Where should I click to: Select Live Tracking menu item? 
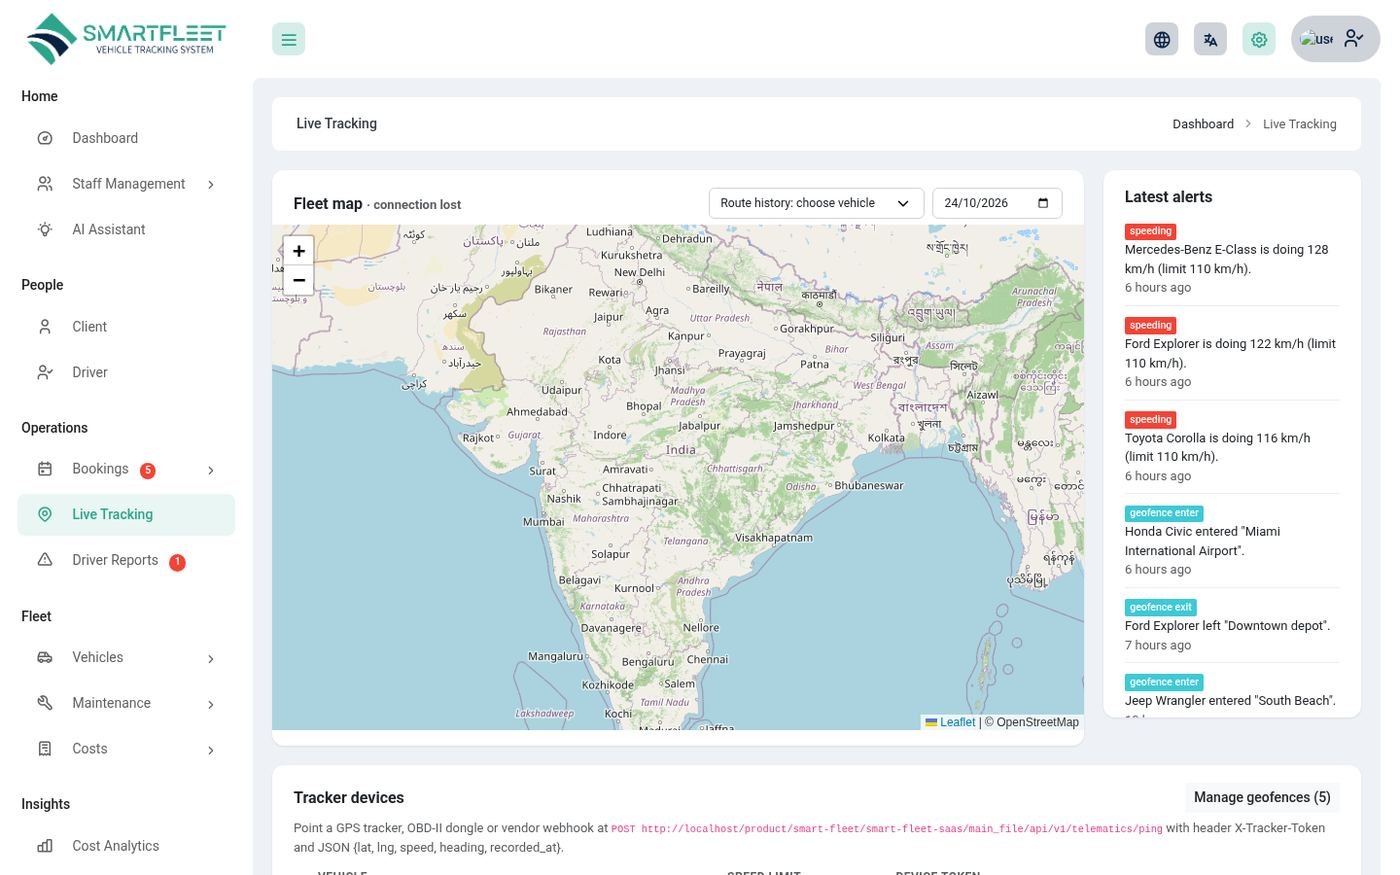(126, 514)
